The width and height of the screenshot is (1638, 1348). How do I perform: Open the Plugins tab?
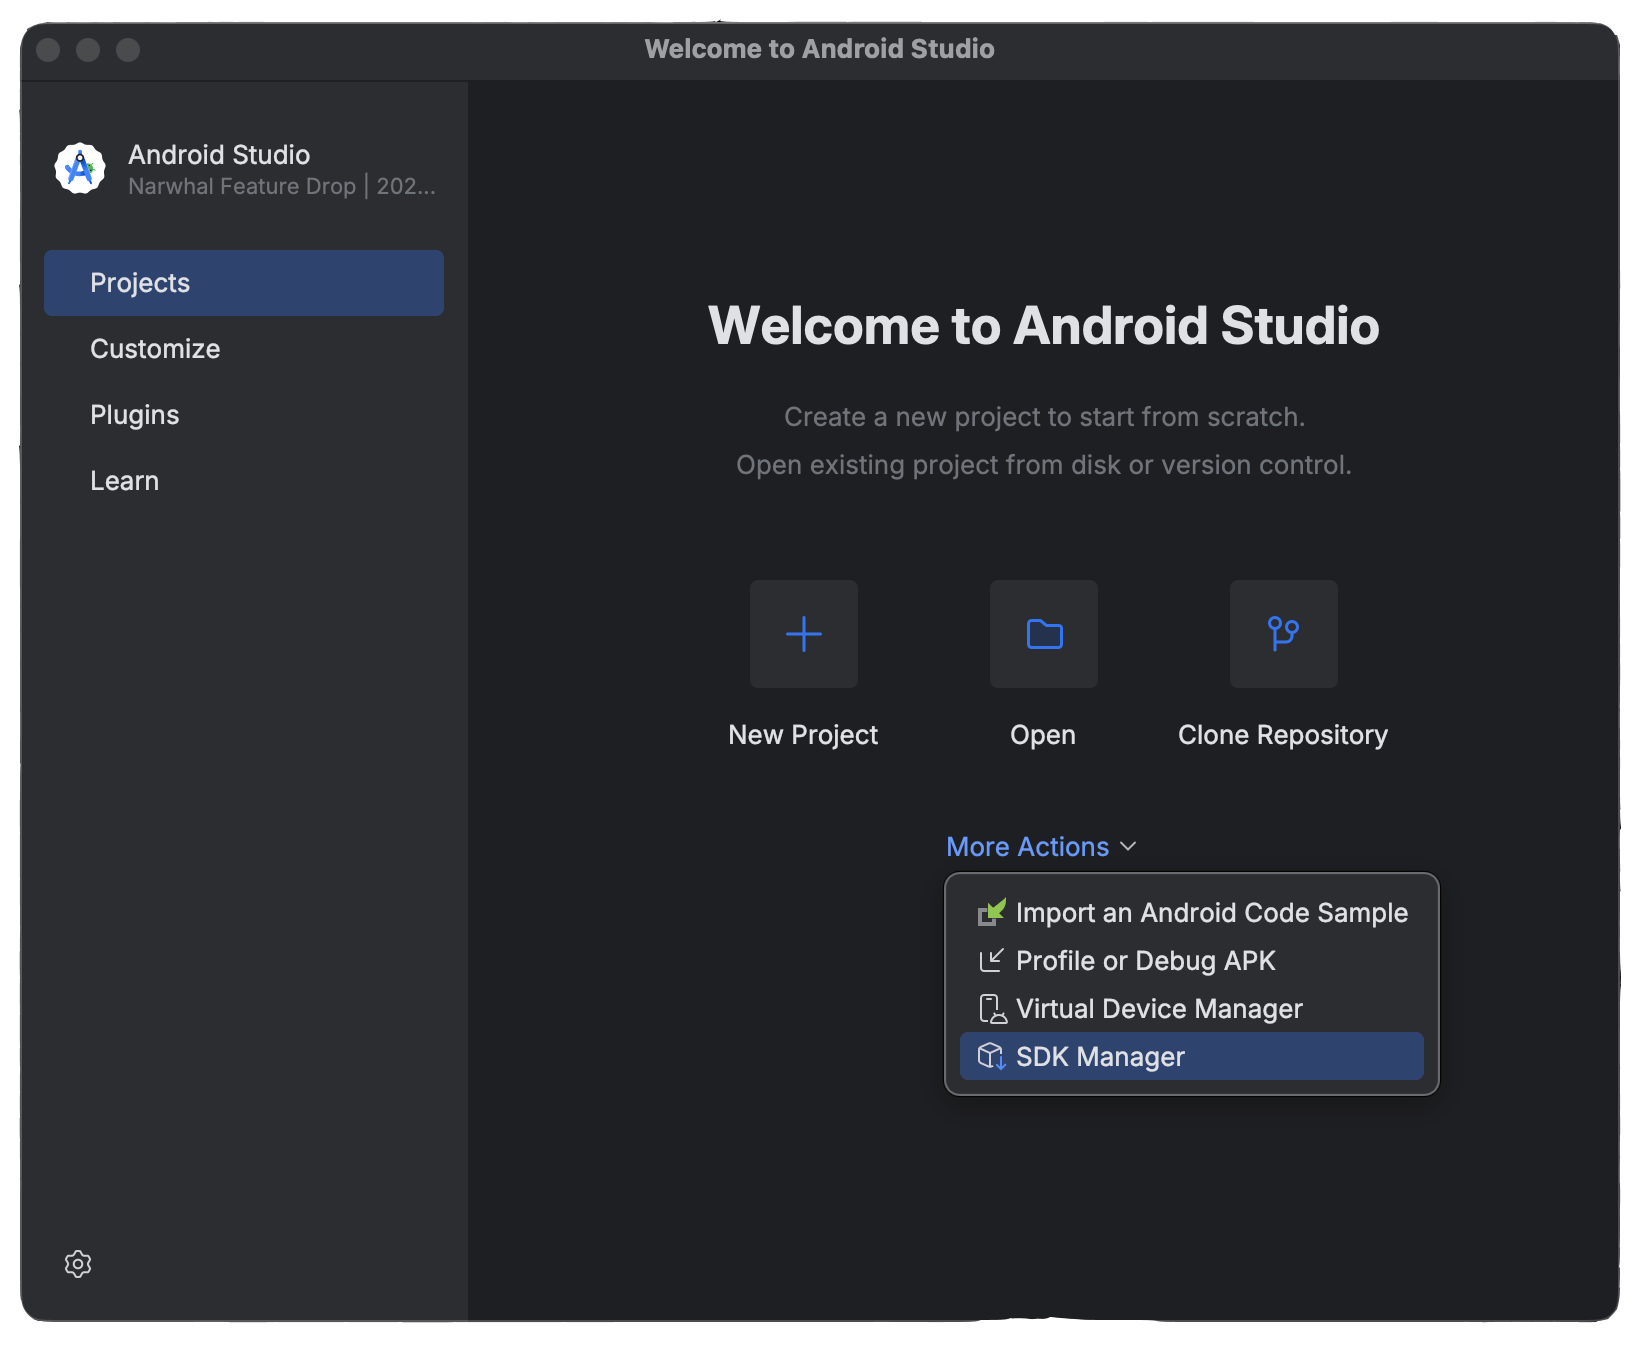click(x=244, y=415)
